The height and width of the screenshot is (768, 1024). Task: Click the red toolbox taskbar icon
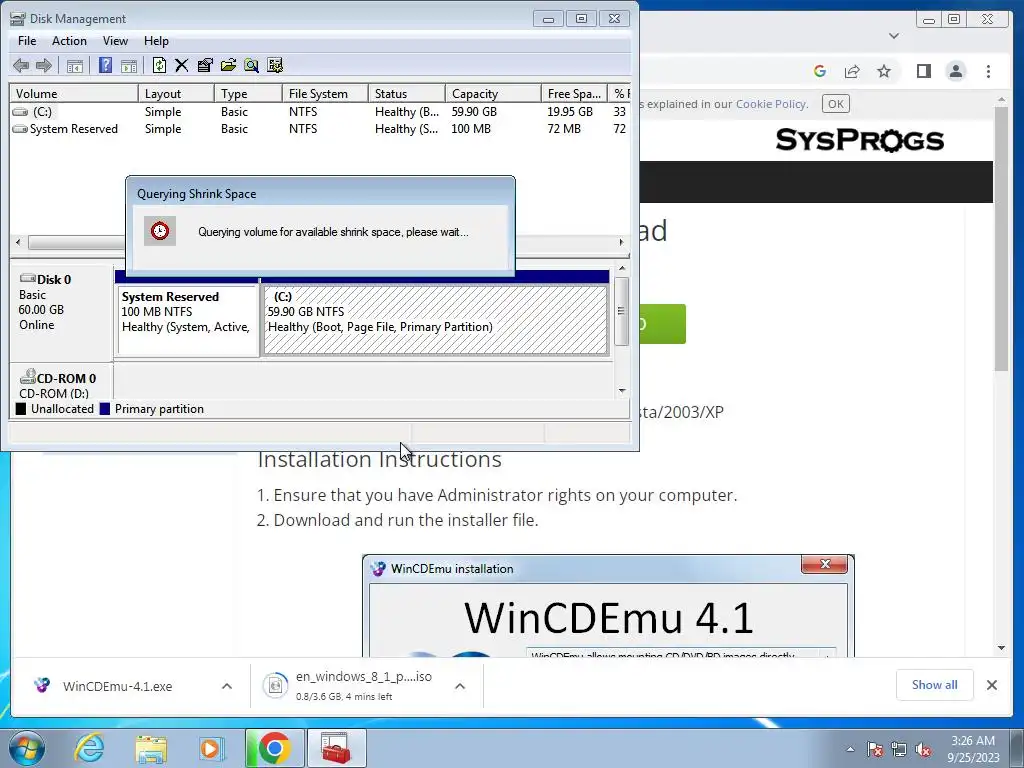[x=336, y=748]
